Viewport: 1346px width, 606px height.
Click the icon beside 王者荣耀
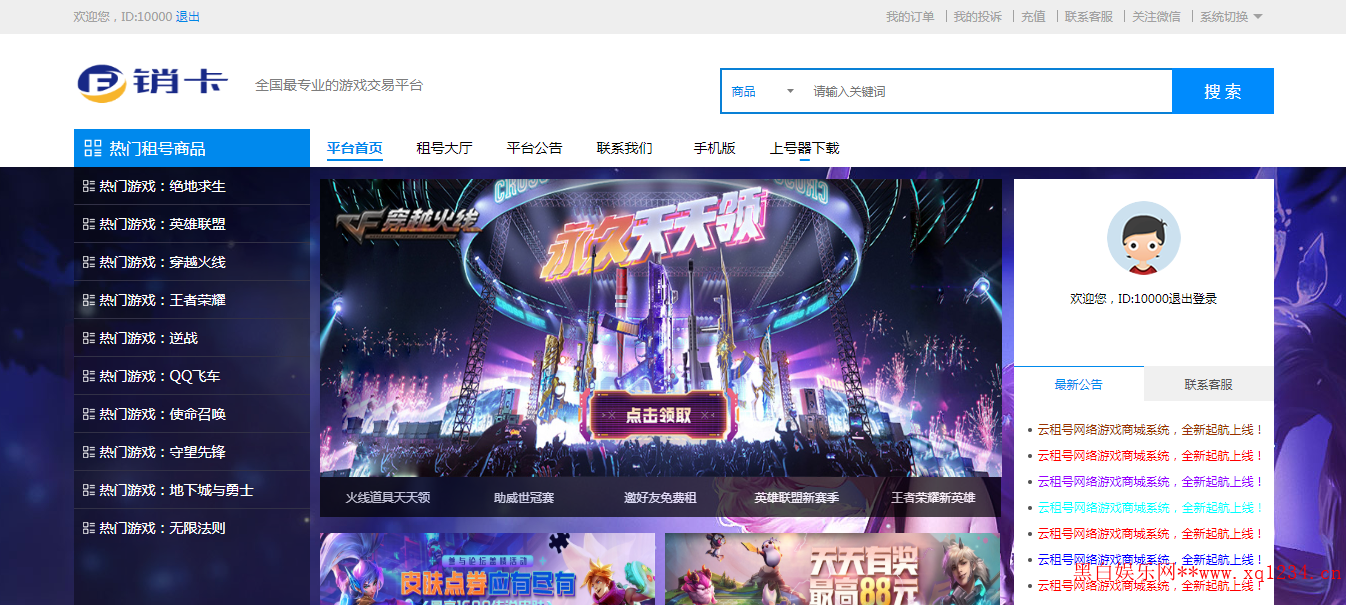pyautogui.click(x=88, y=300)
